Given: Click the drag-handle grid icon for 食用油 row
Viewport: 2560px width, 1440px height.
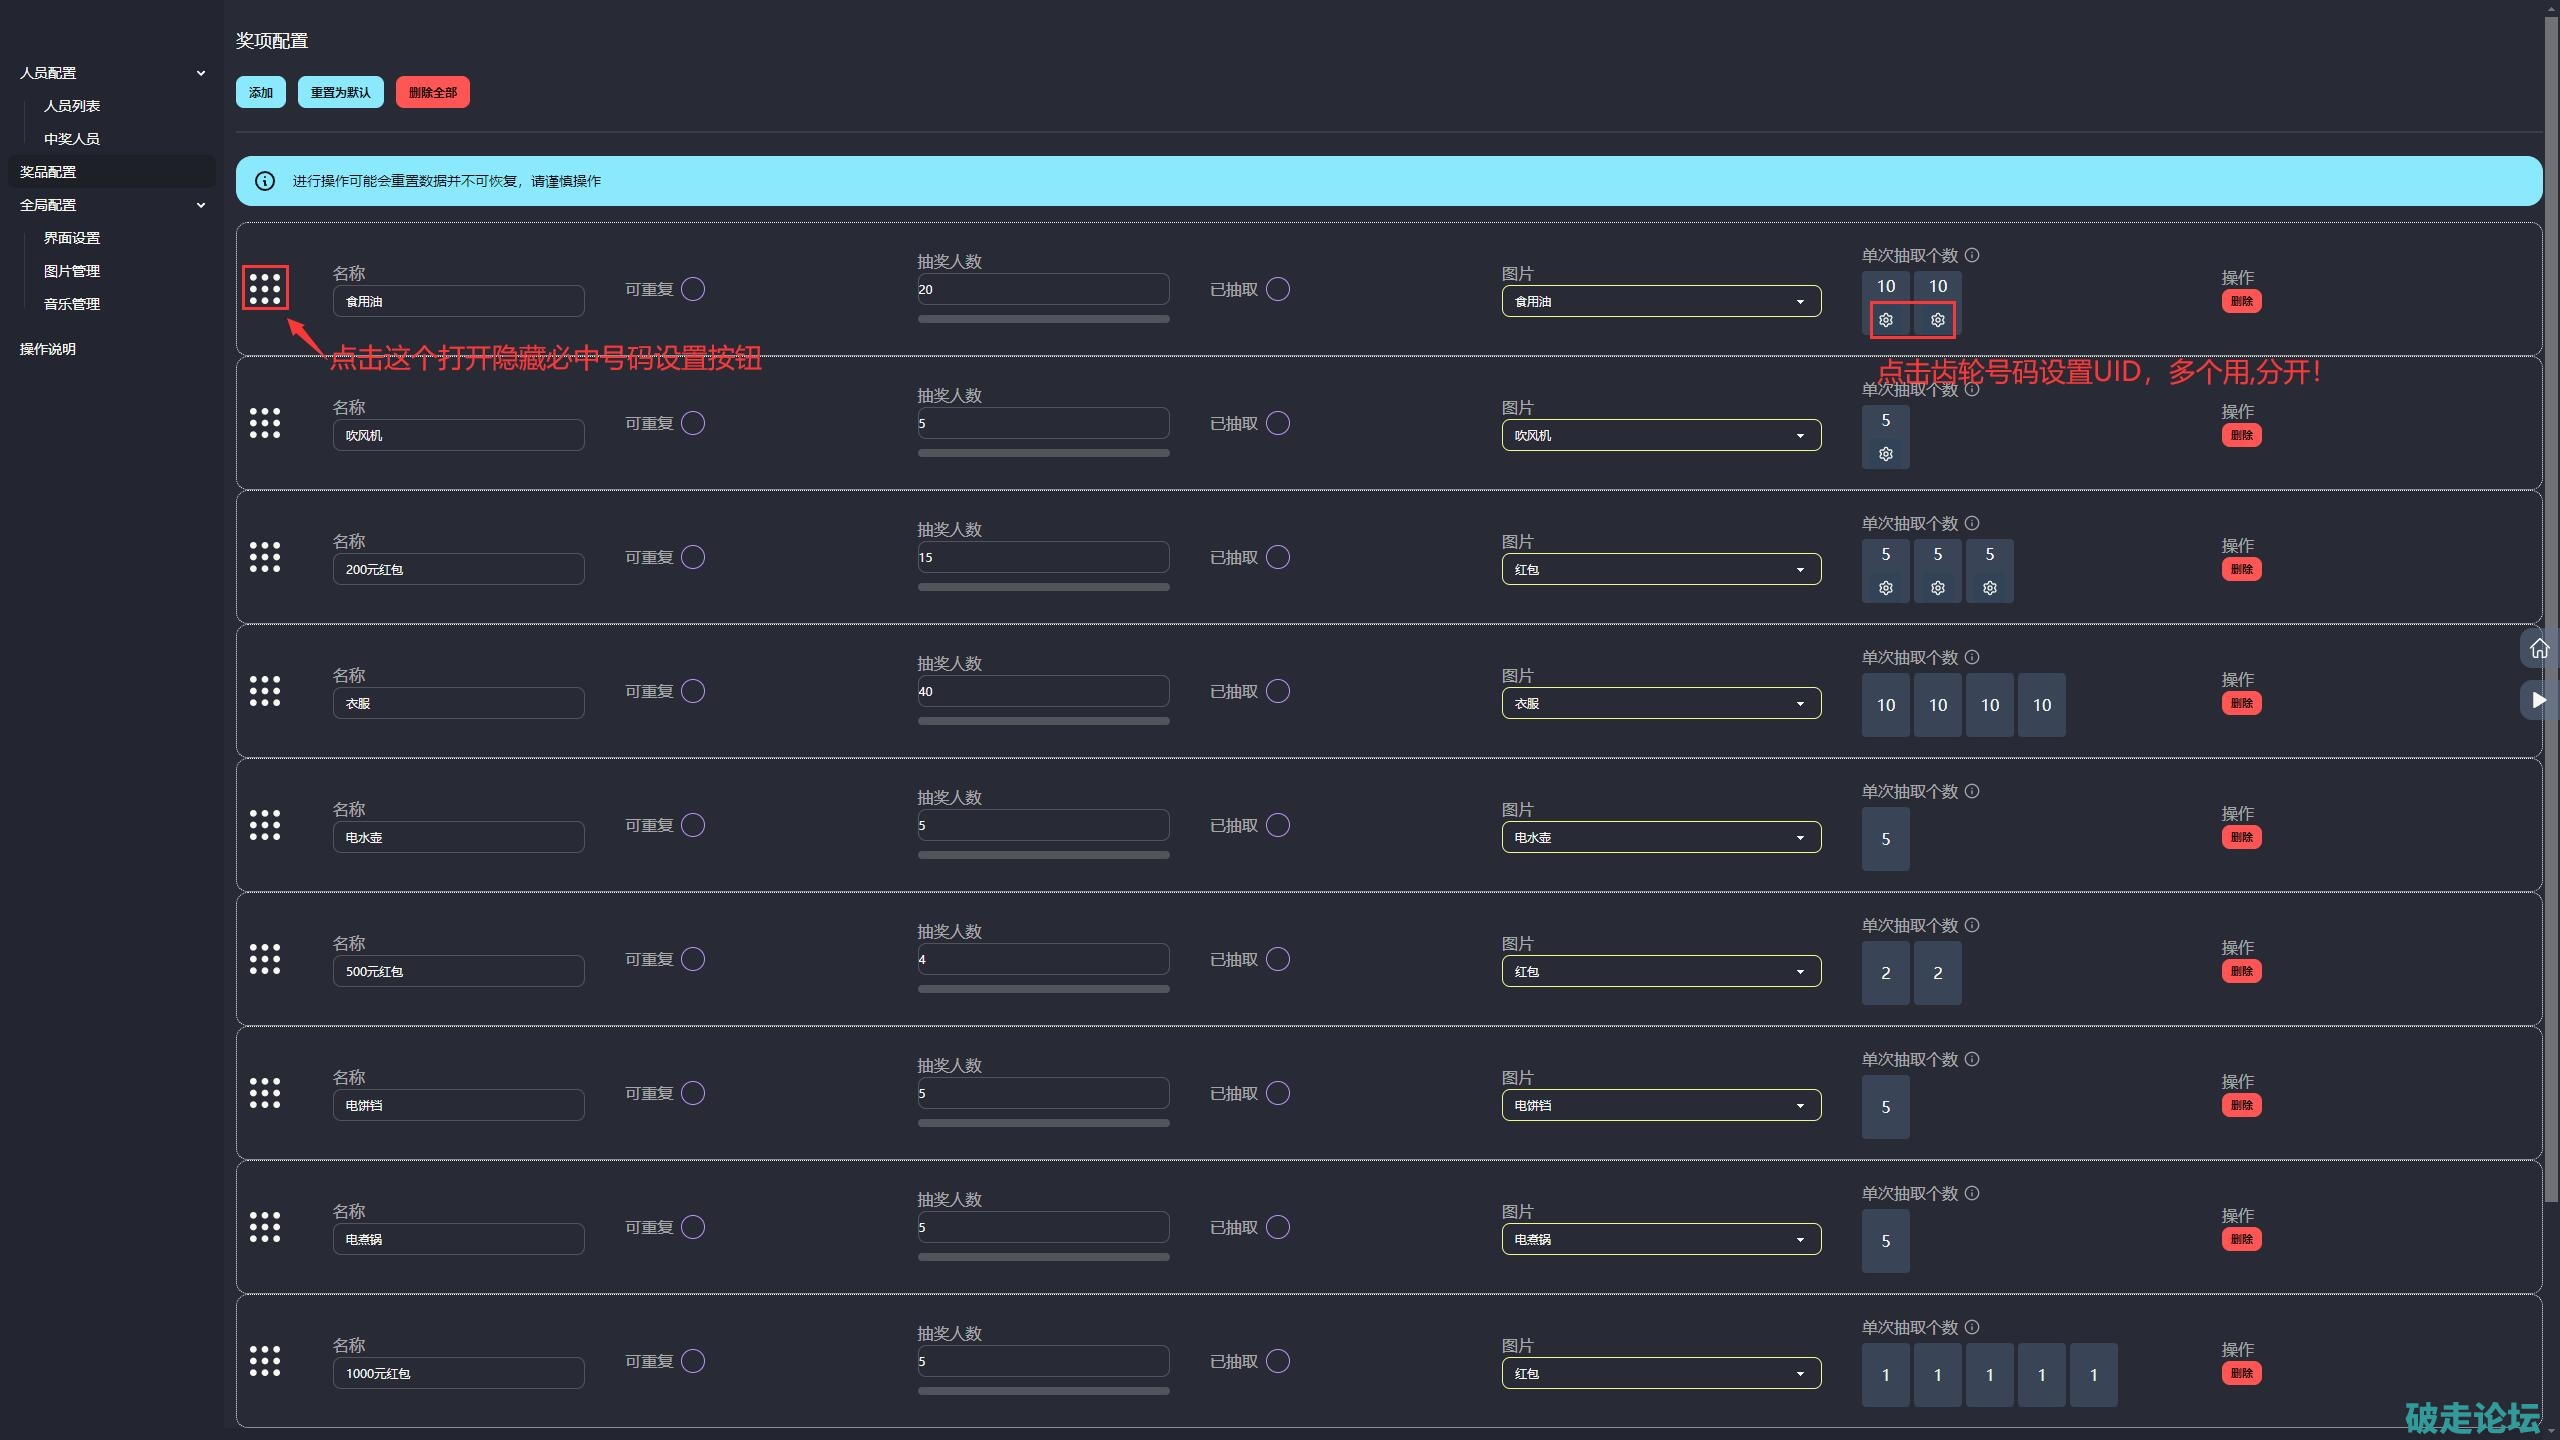Looking at the screenshot, I should [265, 288].
